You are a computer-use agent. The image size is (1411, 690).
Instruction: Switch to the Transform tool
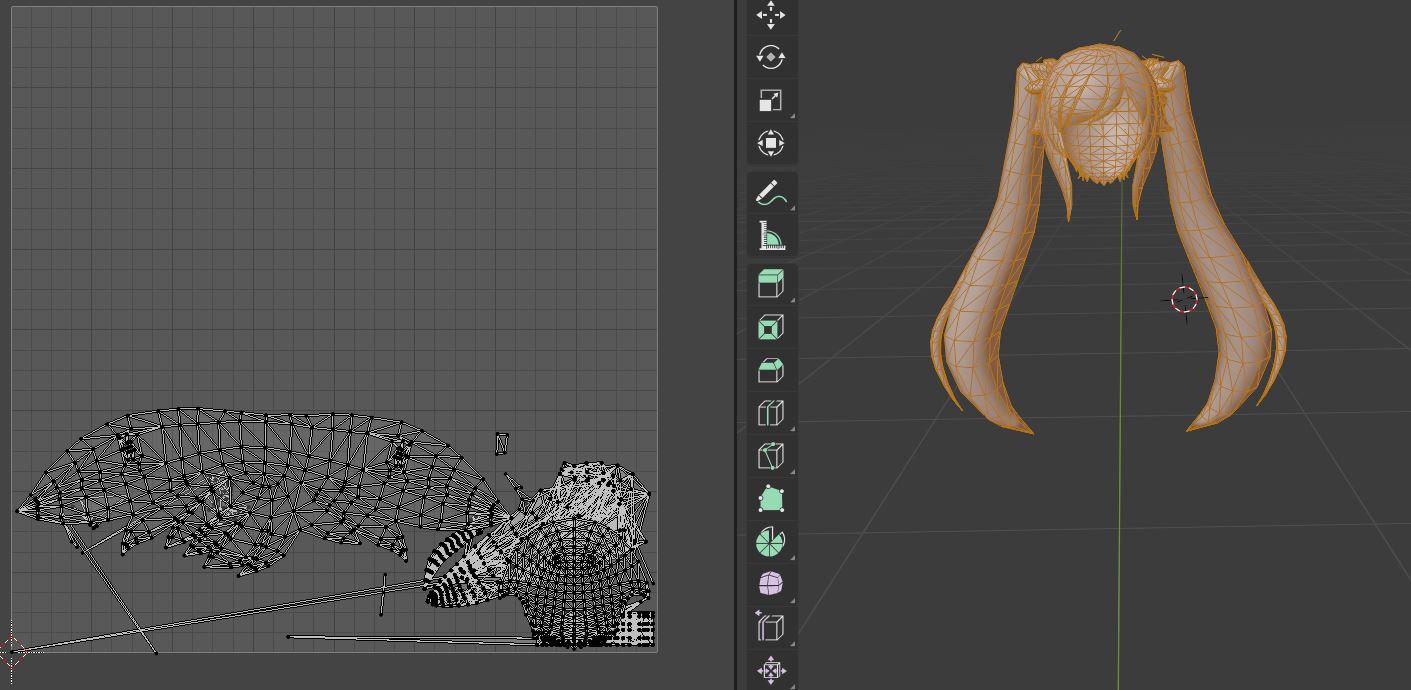point(770,143)
